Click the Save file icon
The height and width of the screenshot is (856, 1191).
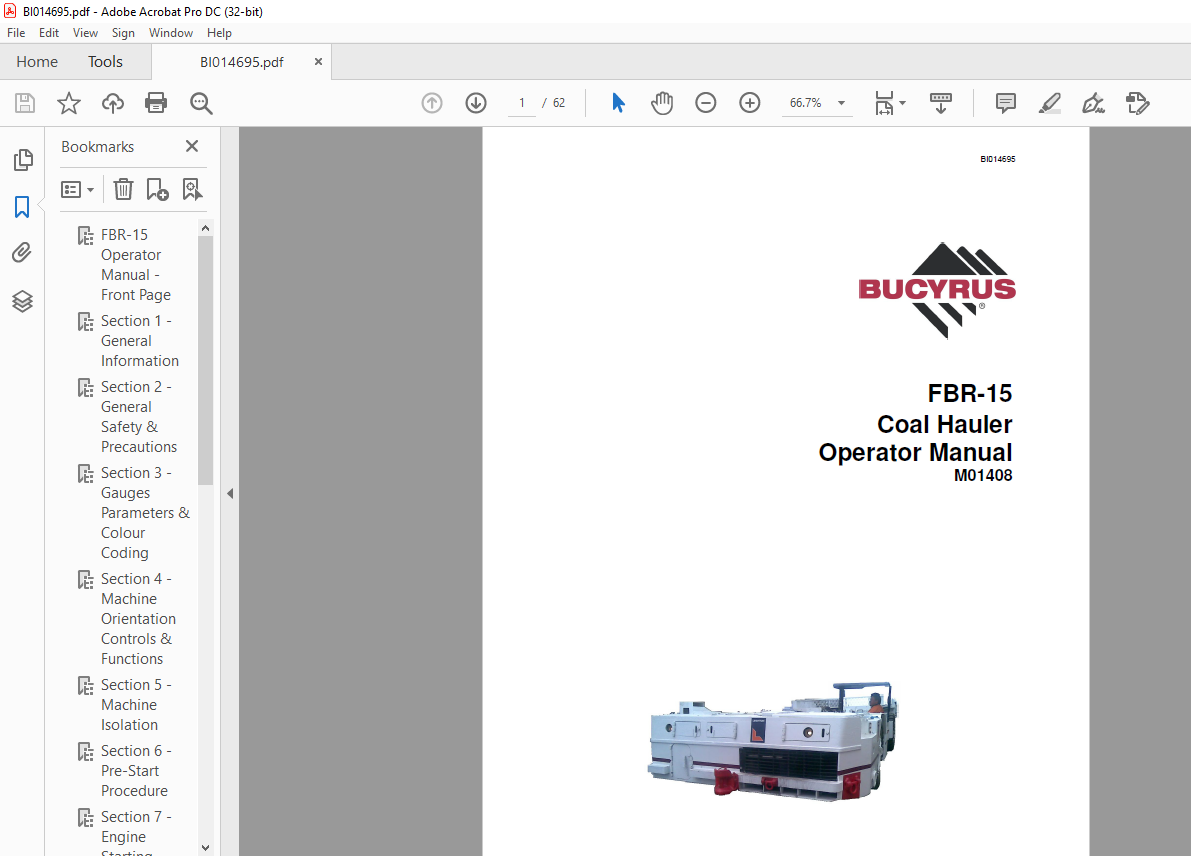click(x=25, y=103)
